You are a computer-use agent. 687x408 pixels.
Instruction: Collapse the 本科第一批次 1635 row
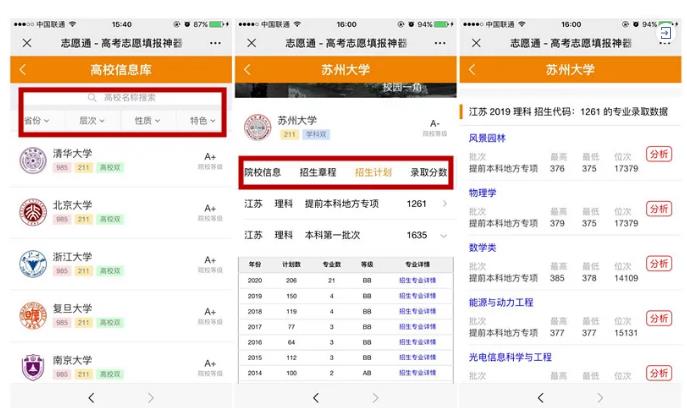[444, 236]
